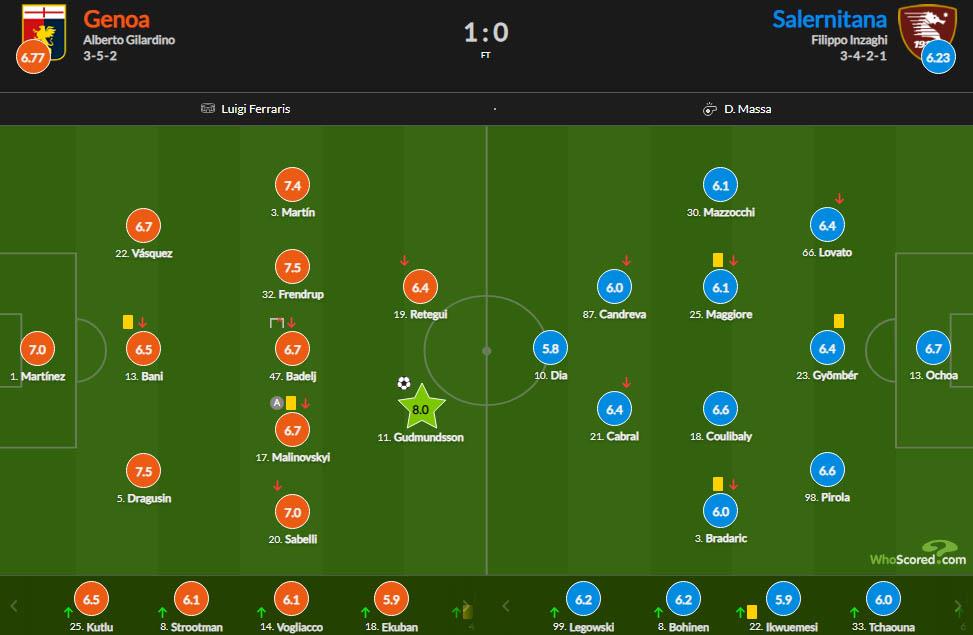The height and width of the screenshot is (635, 973).
Task: Select Ochoa's 6.7 rating bubble
Action: click(x=934, y=349)
